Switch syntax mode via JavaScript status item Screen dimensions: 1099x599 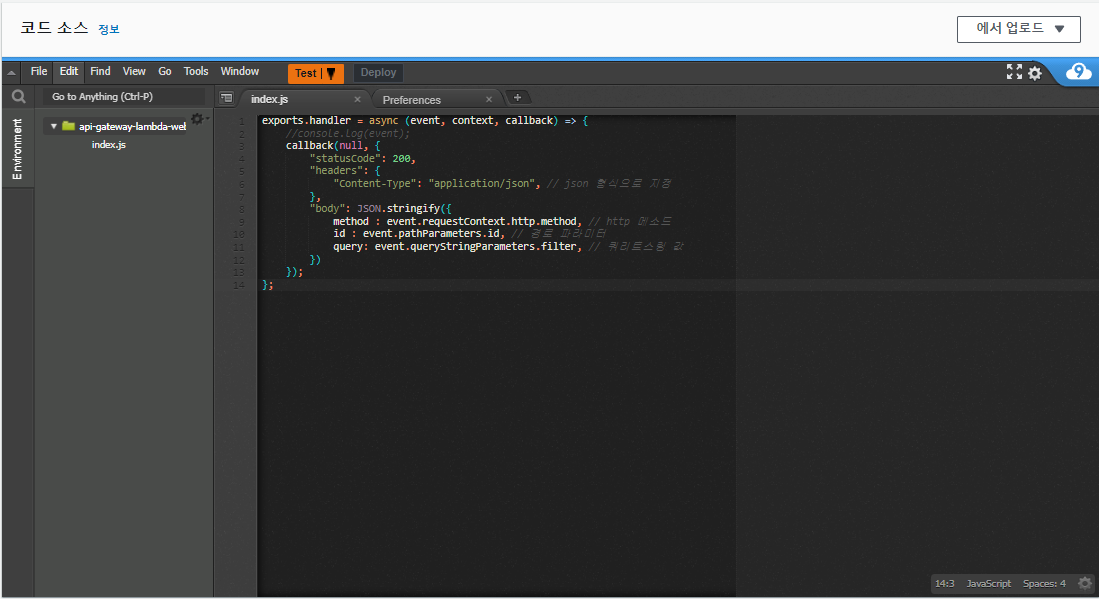pos(988,583)
